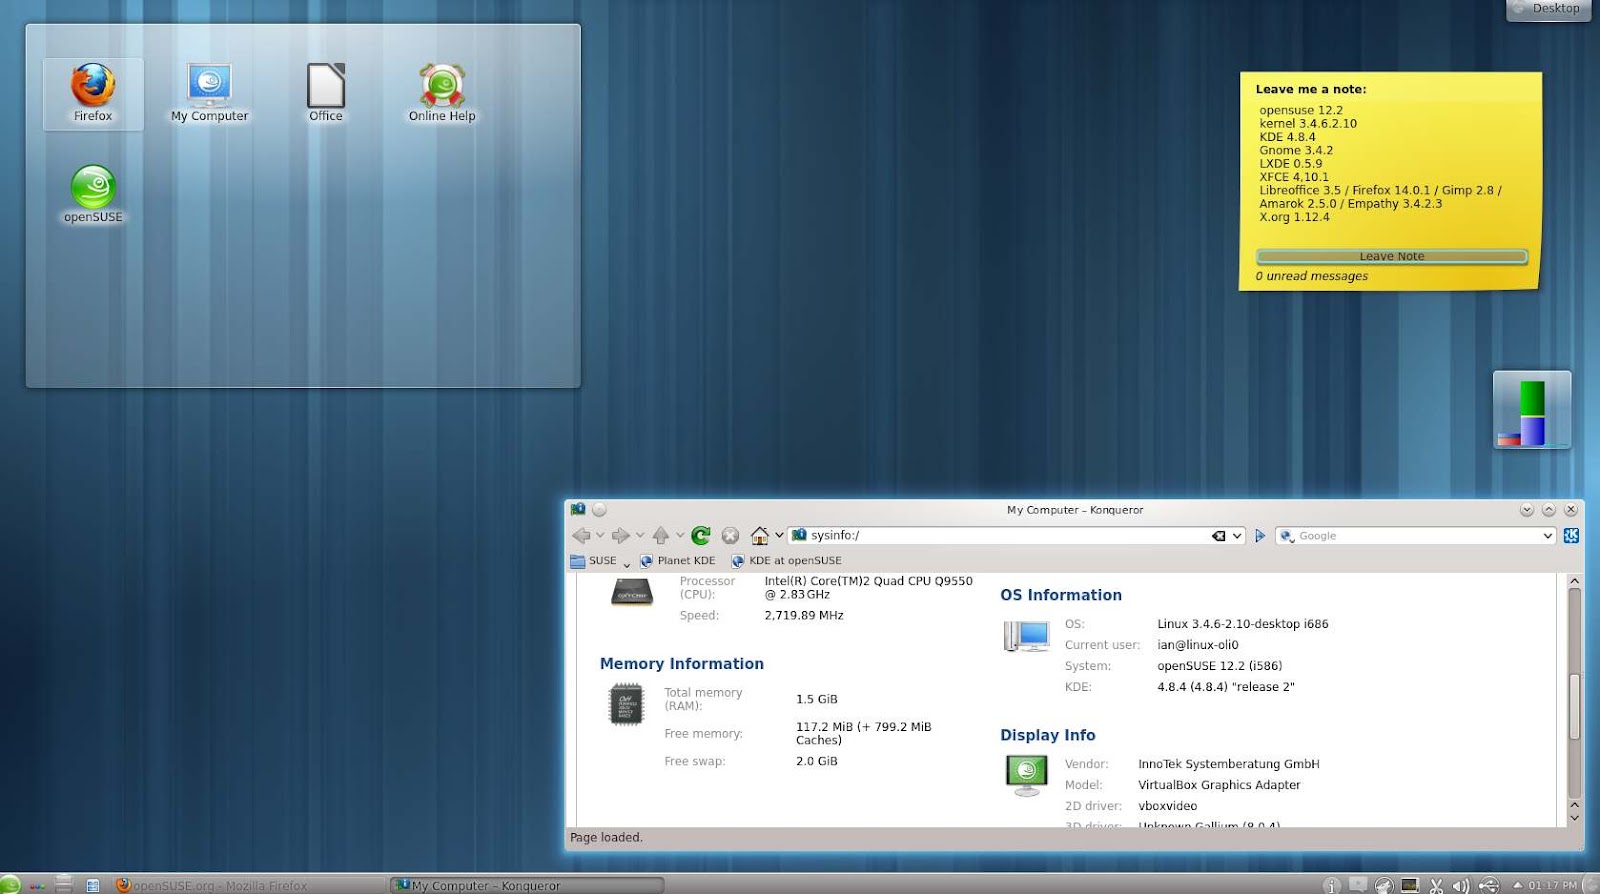1600x894 pixels.
Task: Click the 01:17 PM panel clock
Action: point(1552,885)
